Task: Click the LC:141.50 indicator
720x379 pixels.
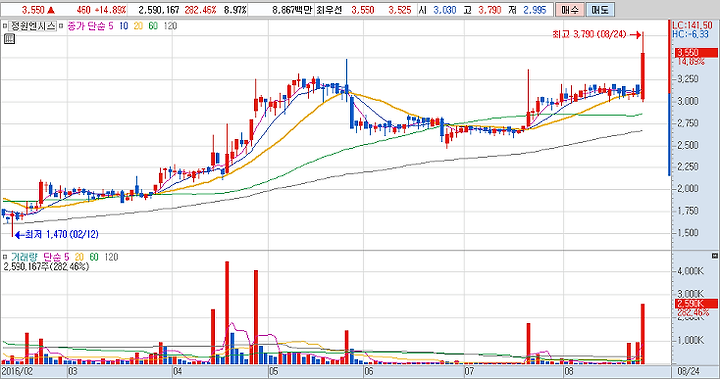Action: click(x=692, y=25)
